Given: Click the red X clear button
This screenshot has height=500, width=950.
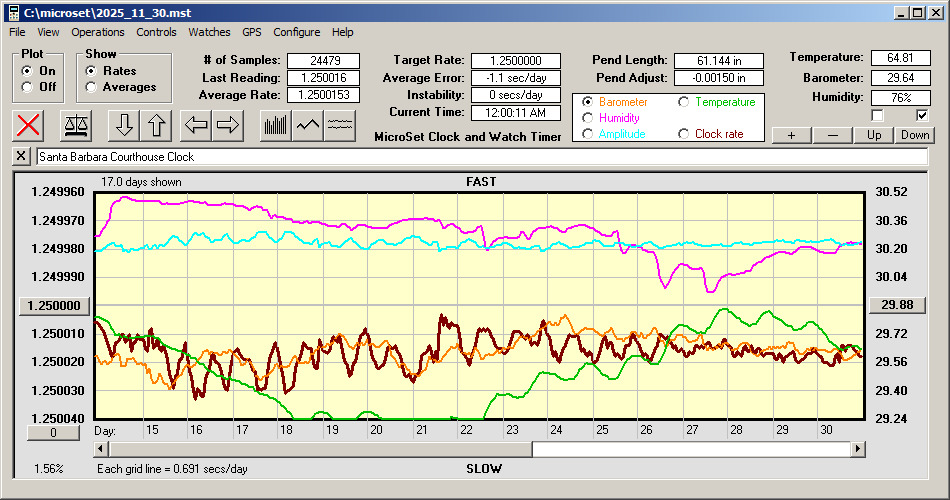Looking at the screenshot, I should (x=30, y=125).
